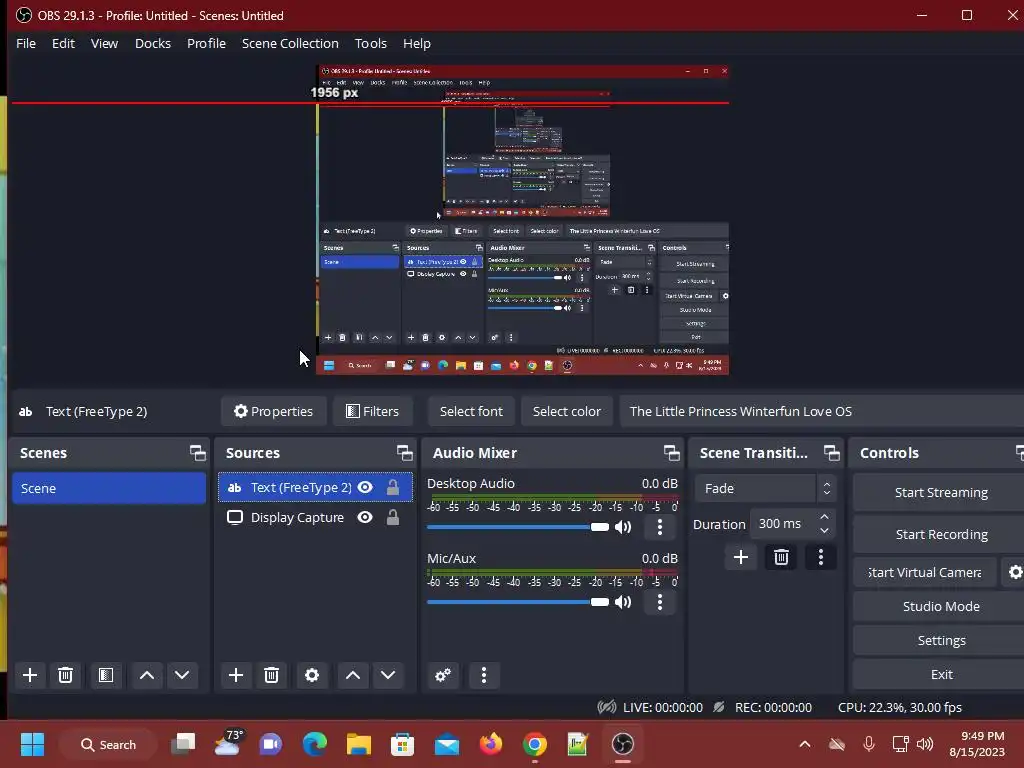Open advanced audio properties gears icon
Viewport: 1024px width, 768px height.
[x=443, y=675]
